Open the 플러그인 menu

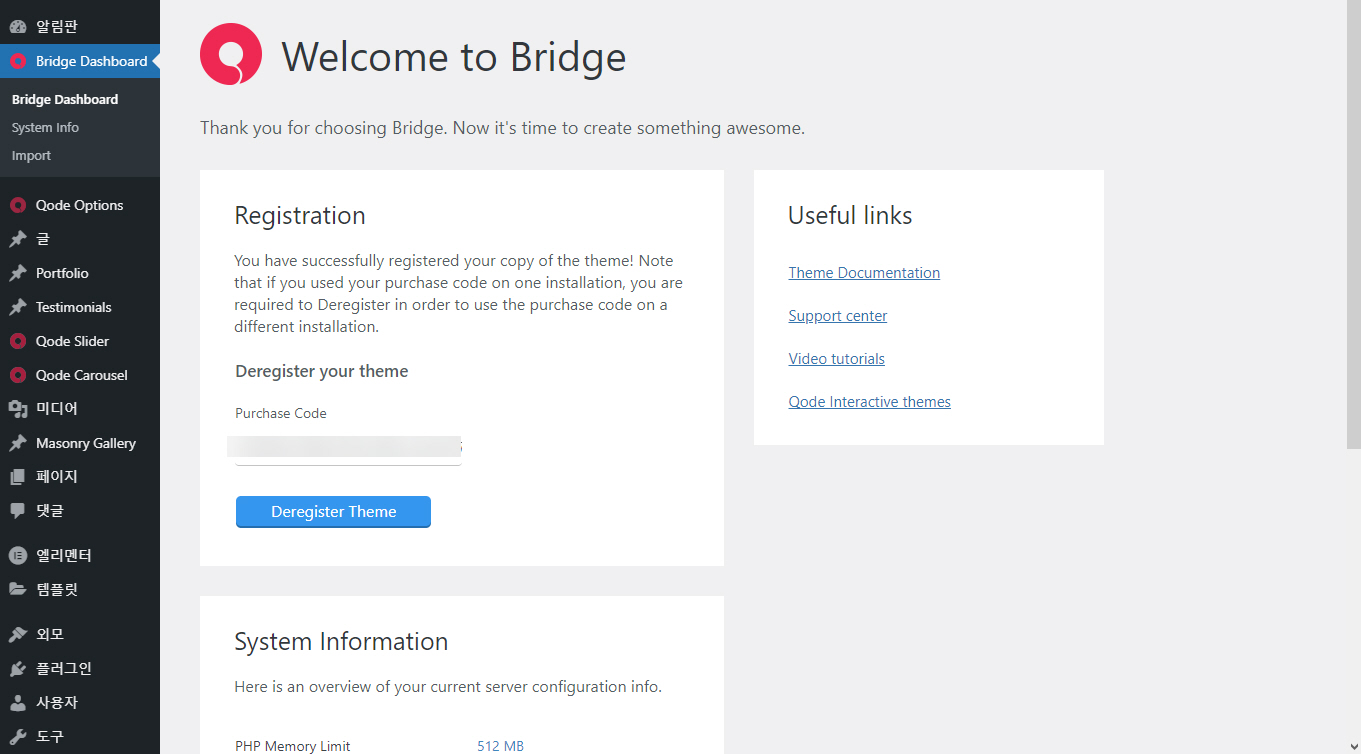tap(80, 668)
